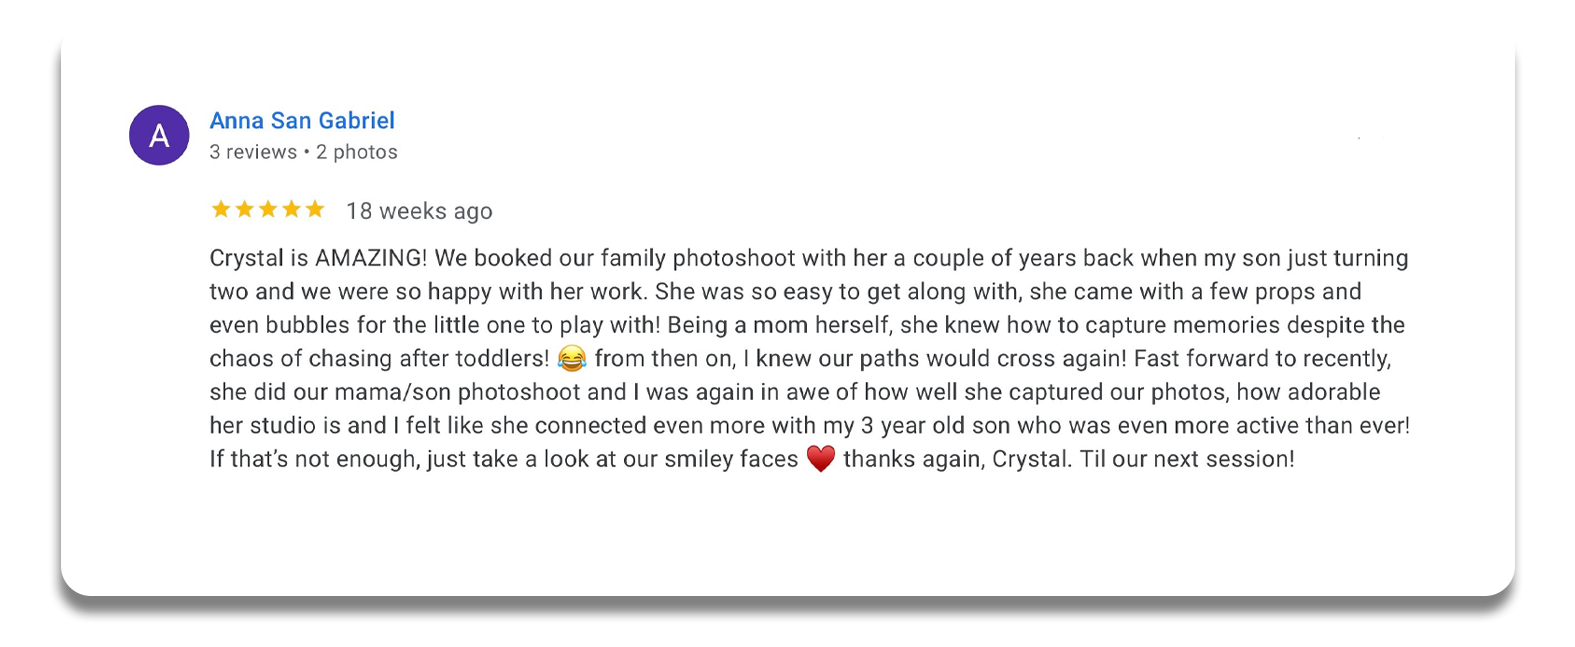Select the second gold rating star
The height and width of the screenshot is (647, 1575).
click(244, 209)
